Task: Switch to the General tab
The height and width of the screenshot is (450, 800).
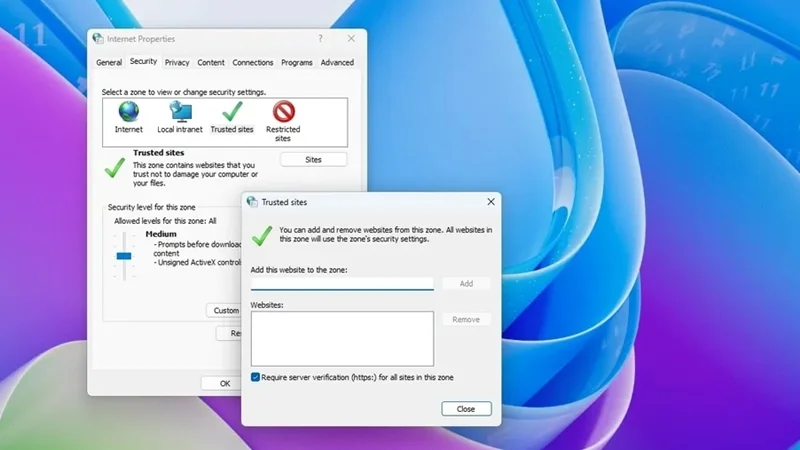Action: pyautogui.click(x=109, y=62)
